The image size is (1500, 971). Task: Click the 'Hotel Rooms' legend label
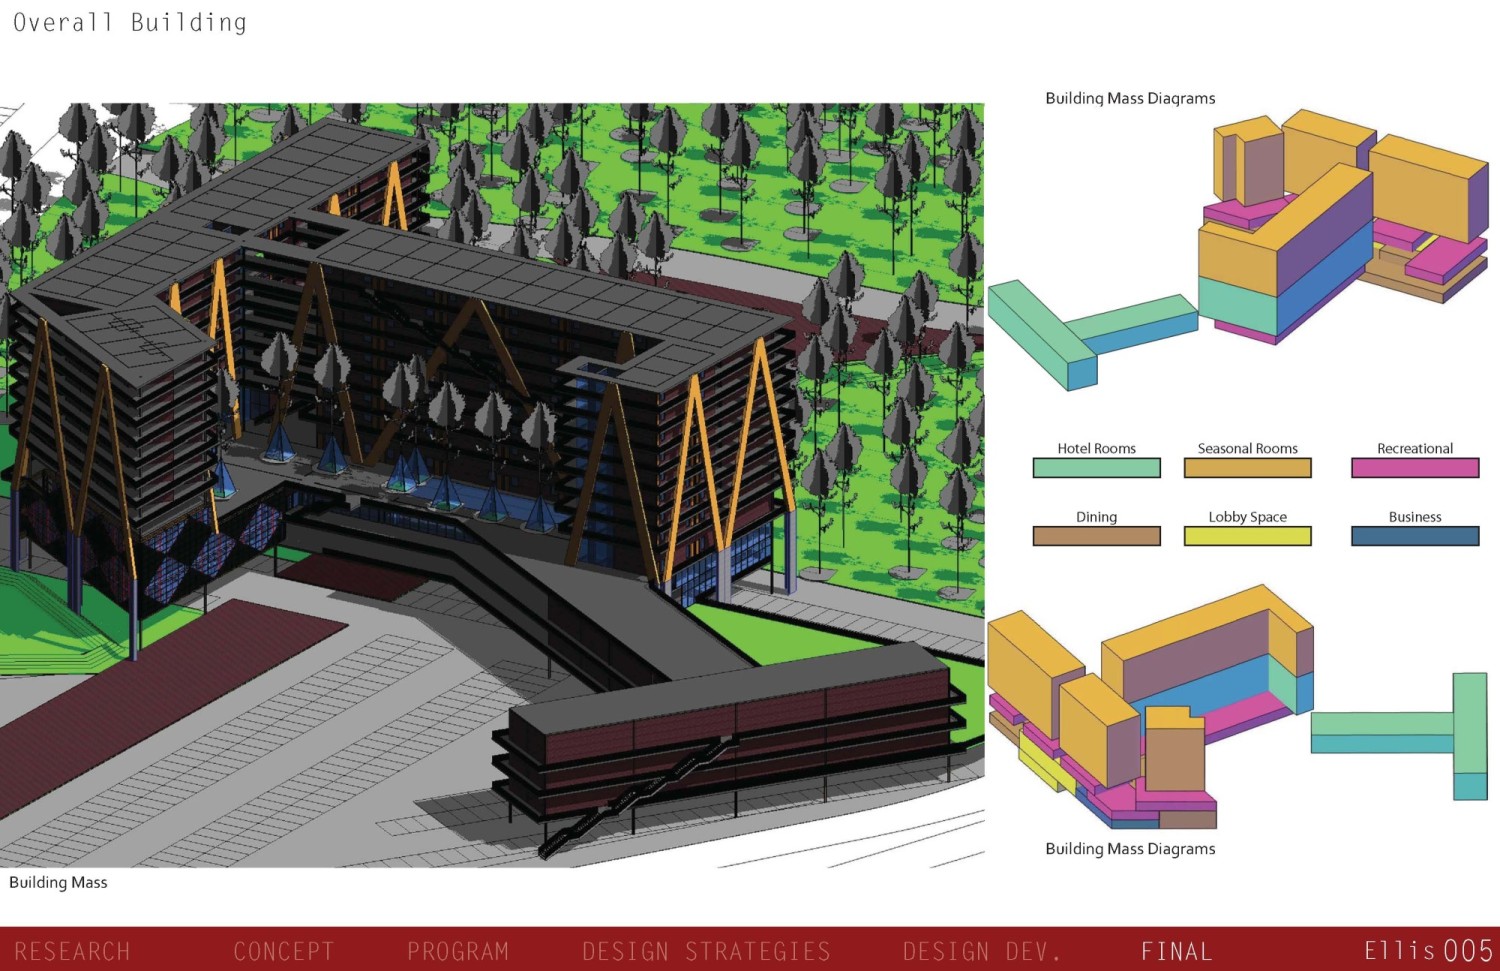(1096, 448)
